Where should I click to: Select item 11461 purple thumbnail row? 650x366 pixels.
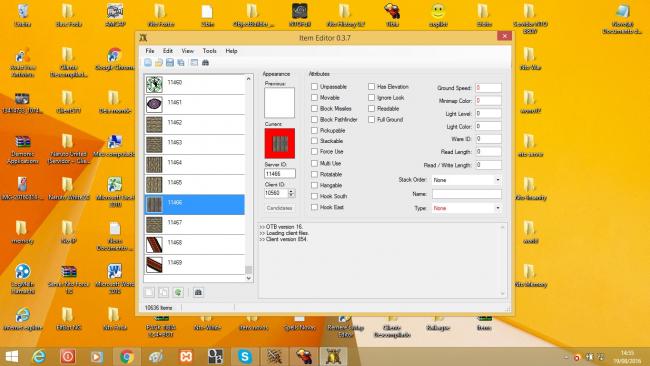[x=194, y=104]
